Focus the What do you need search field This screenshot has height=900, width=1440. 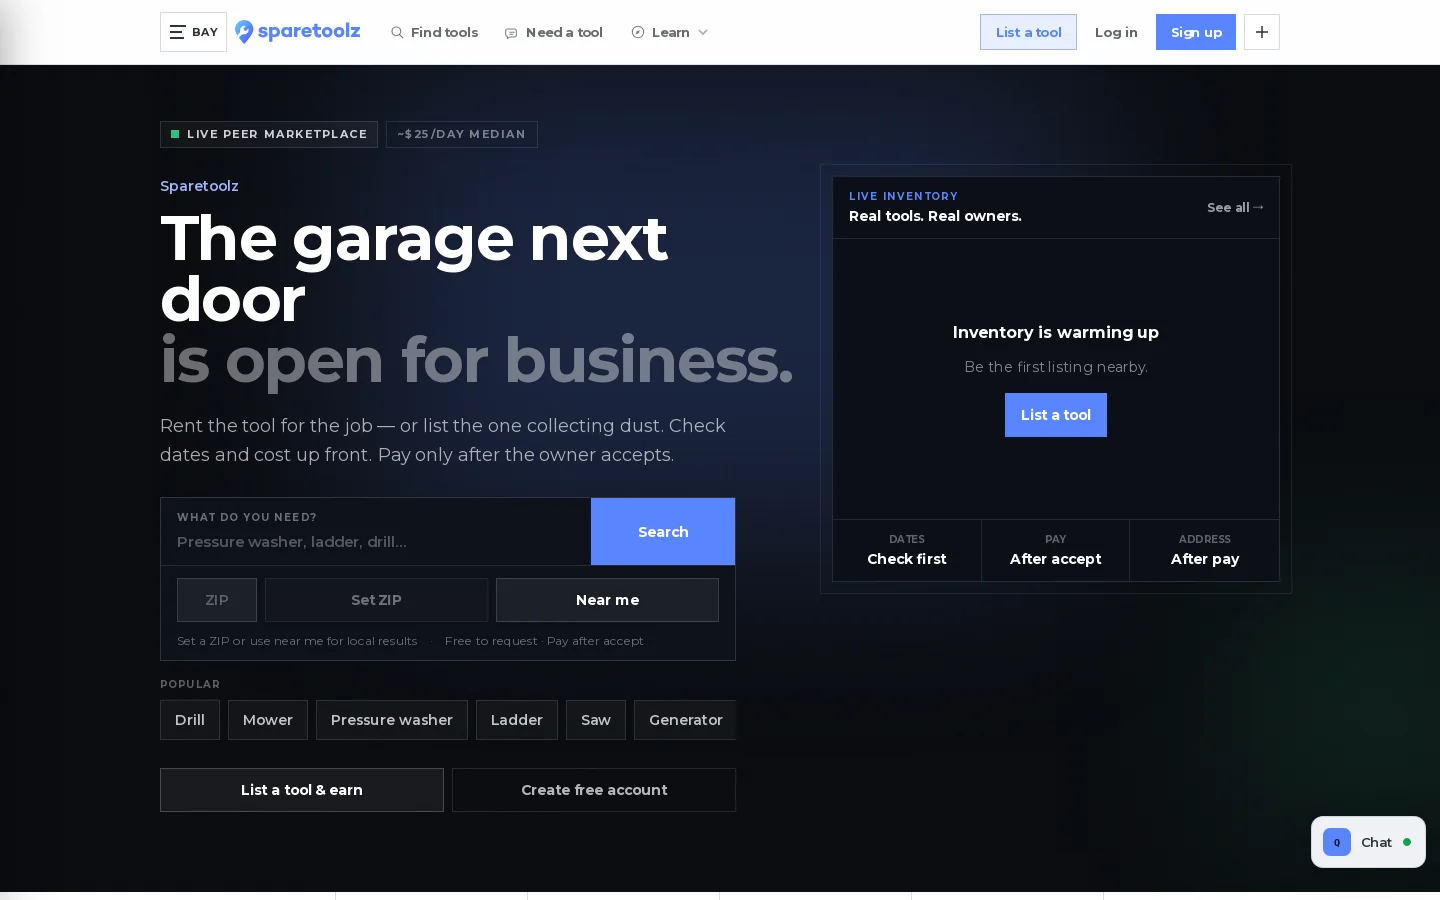376,532
